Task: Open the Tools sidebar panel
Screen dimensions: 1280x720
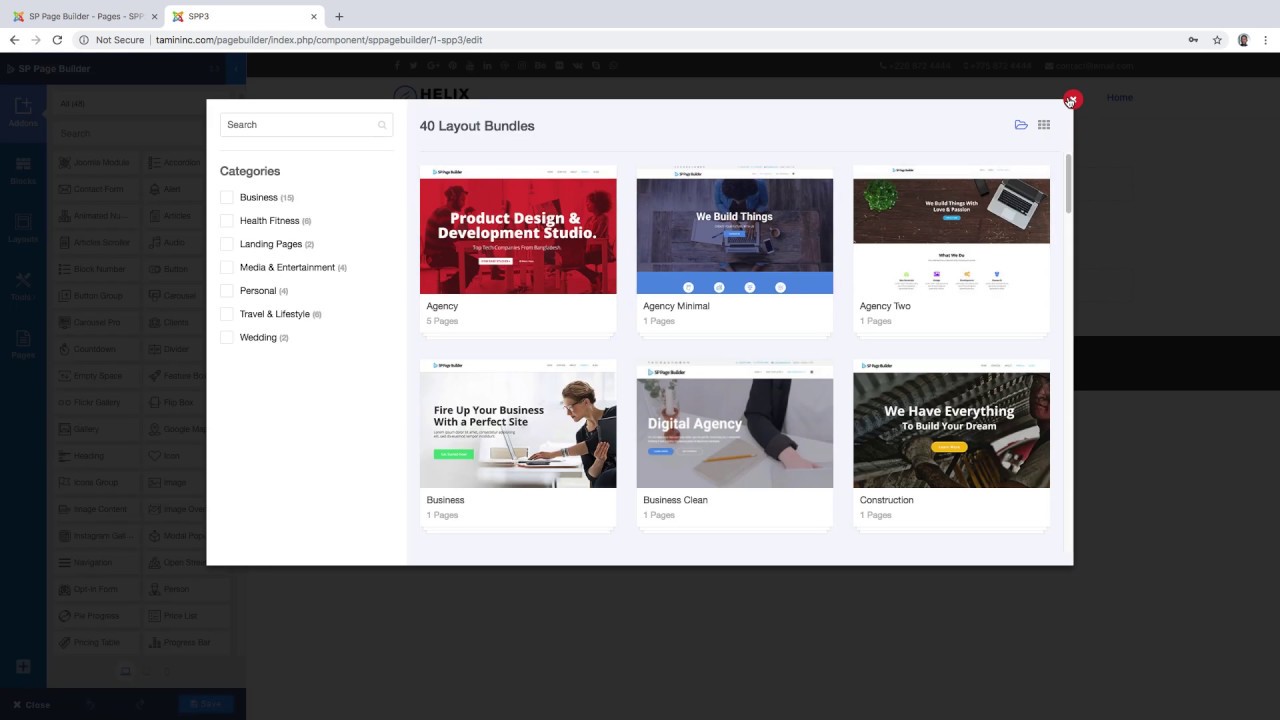Action: tap(23, 286)
